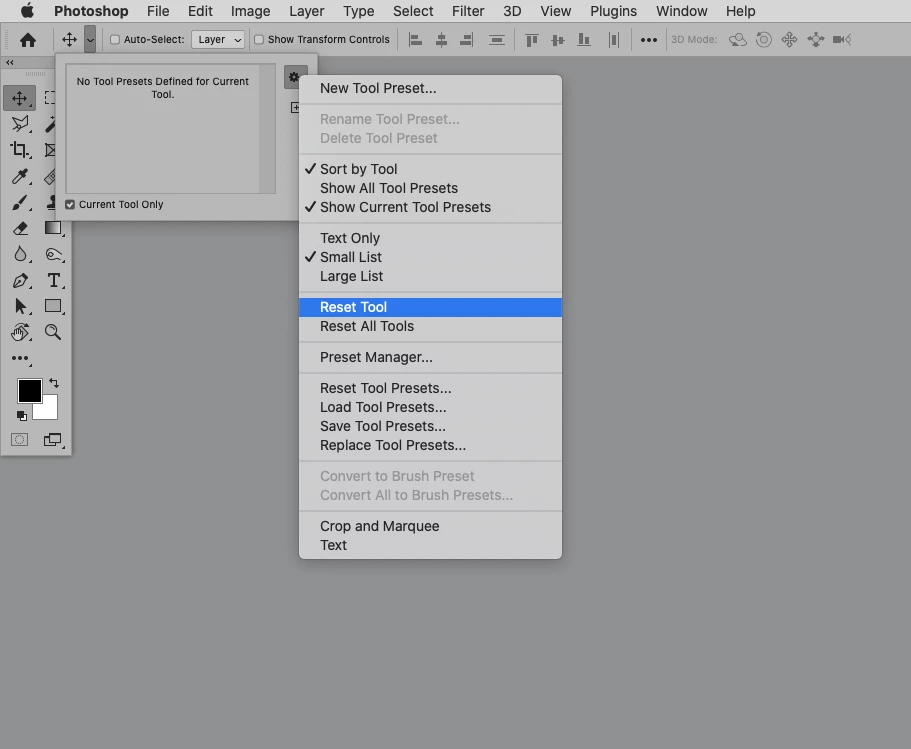Choose Text Only view

pos(431,238)
